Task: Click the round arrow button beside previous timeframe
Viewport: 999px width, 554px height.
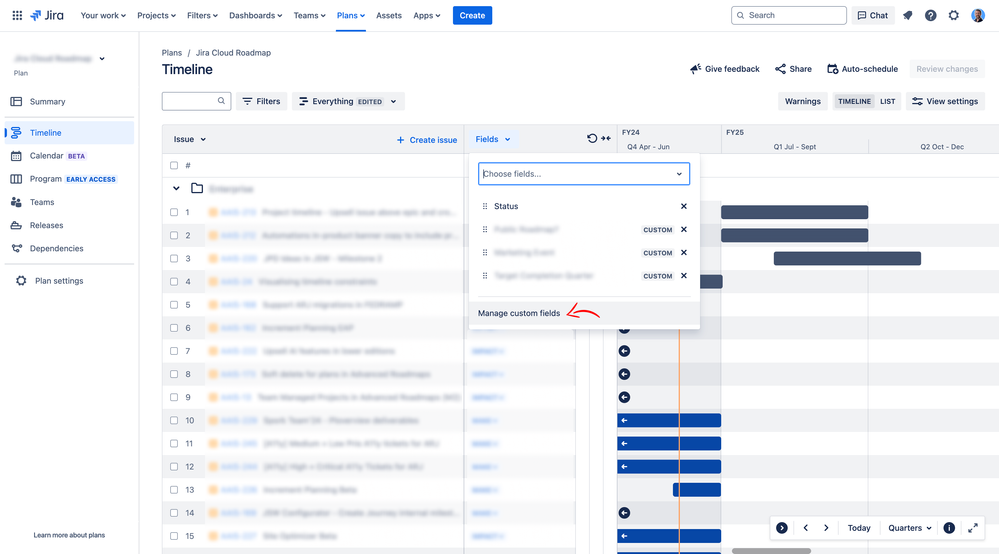Action: tap(782, 528)
